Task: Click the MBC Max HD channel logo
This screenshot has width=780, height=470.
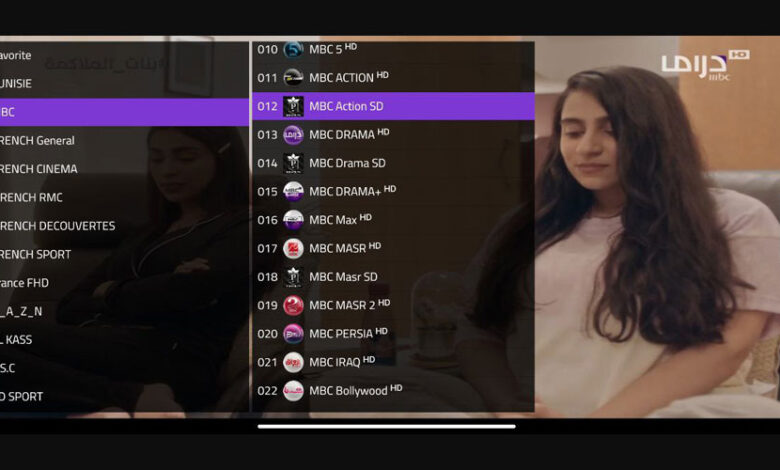Action: tap(293, 220)
